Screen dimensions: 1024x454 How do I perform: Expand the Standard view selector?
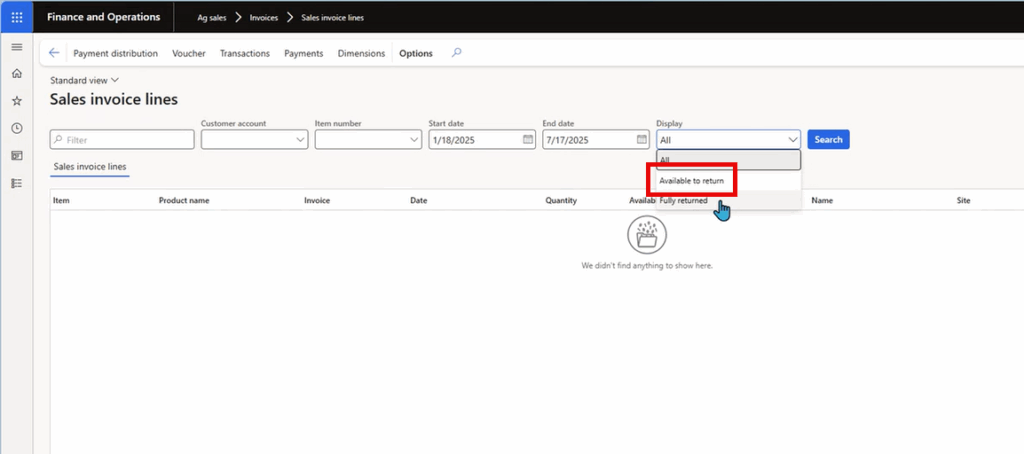(85, 80)
